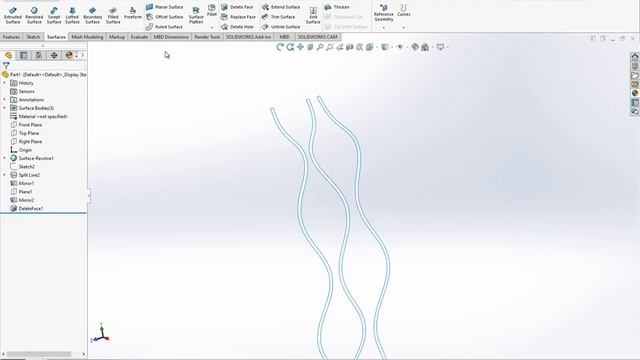Image resolution: width=640 pixels, height=360 pixels.
Task: Click the feature tree filter icon
Action: 6,65
